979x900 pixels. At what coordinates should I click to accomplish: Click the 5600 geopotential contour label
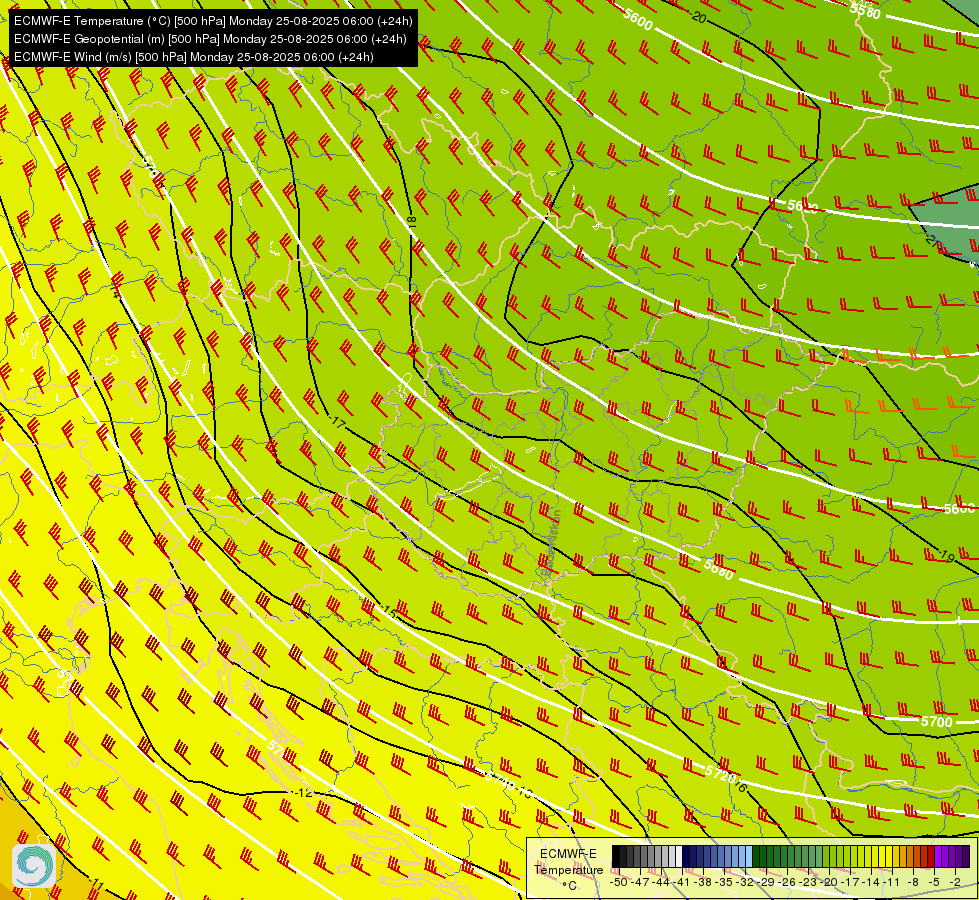pyautogui.click(x=637, y=21)
